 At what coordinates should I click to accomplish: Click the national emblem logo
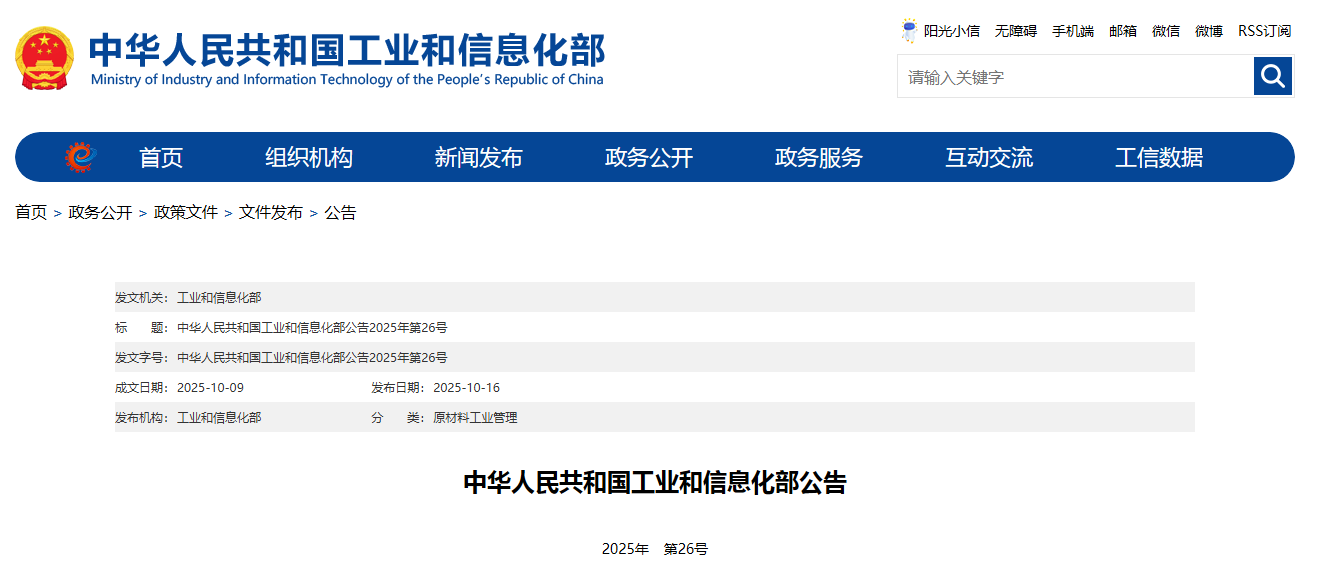[x=44, y=58]
